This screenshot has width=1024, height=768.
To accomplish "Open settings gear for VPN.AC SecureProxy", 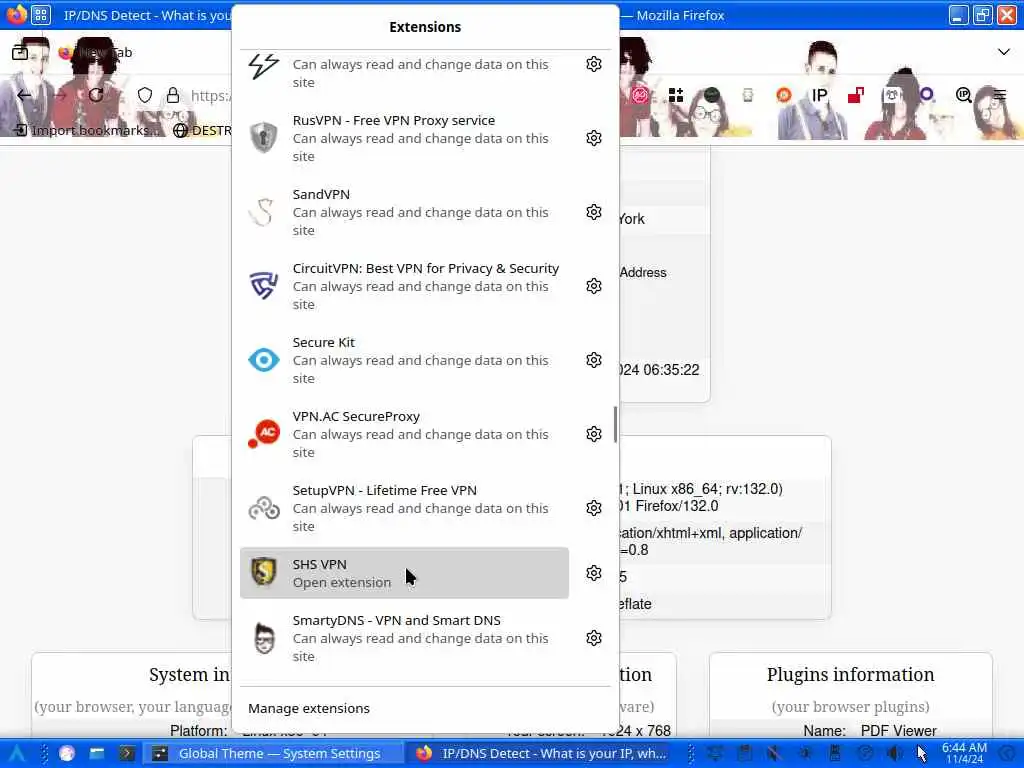I will pos(593,434).
